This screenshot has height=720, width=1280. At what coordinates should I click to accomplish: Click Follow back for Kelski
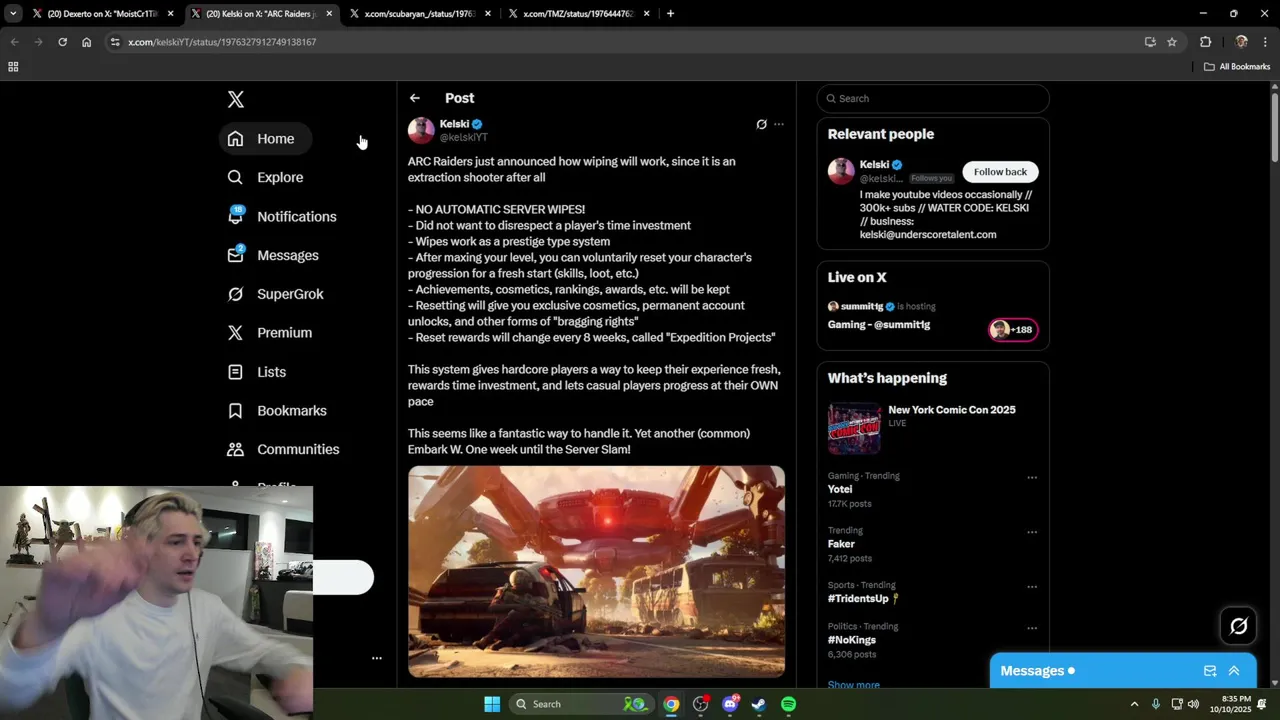coord(1000,172)
